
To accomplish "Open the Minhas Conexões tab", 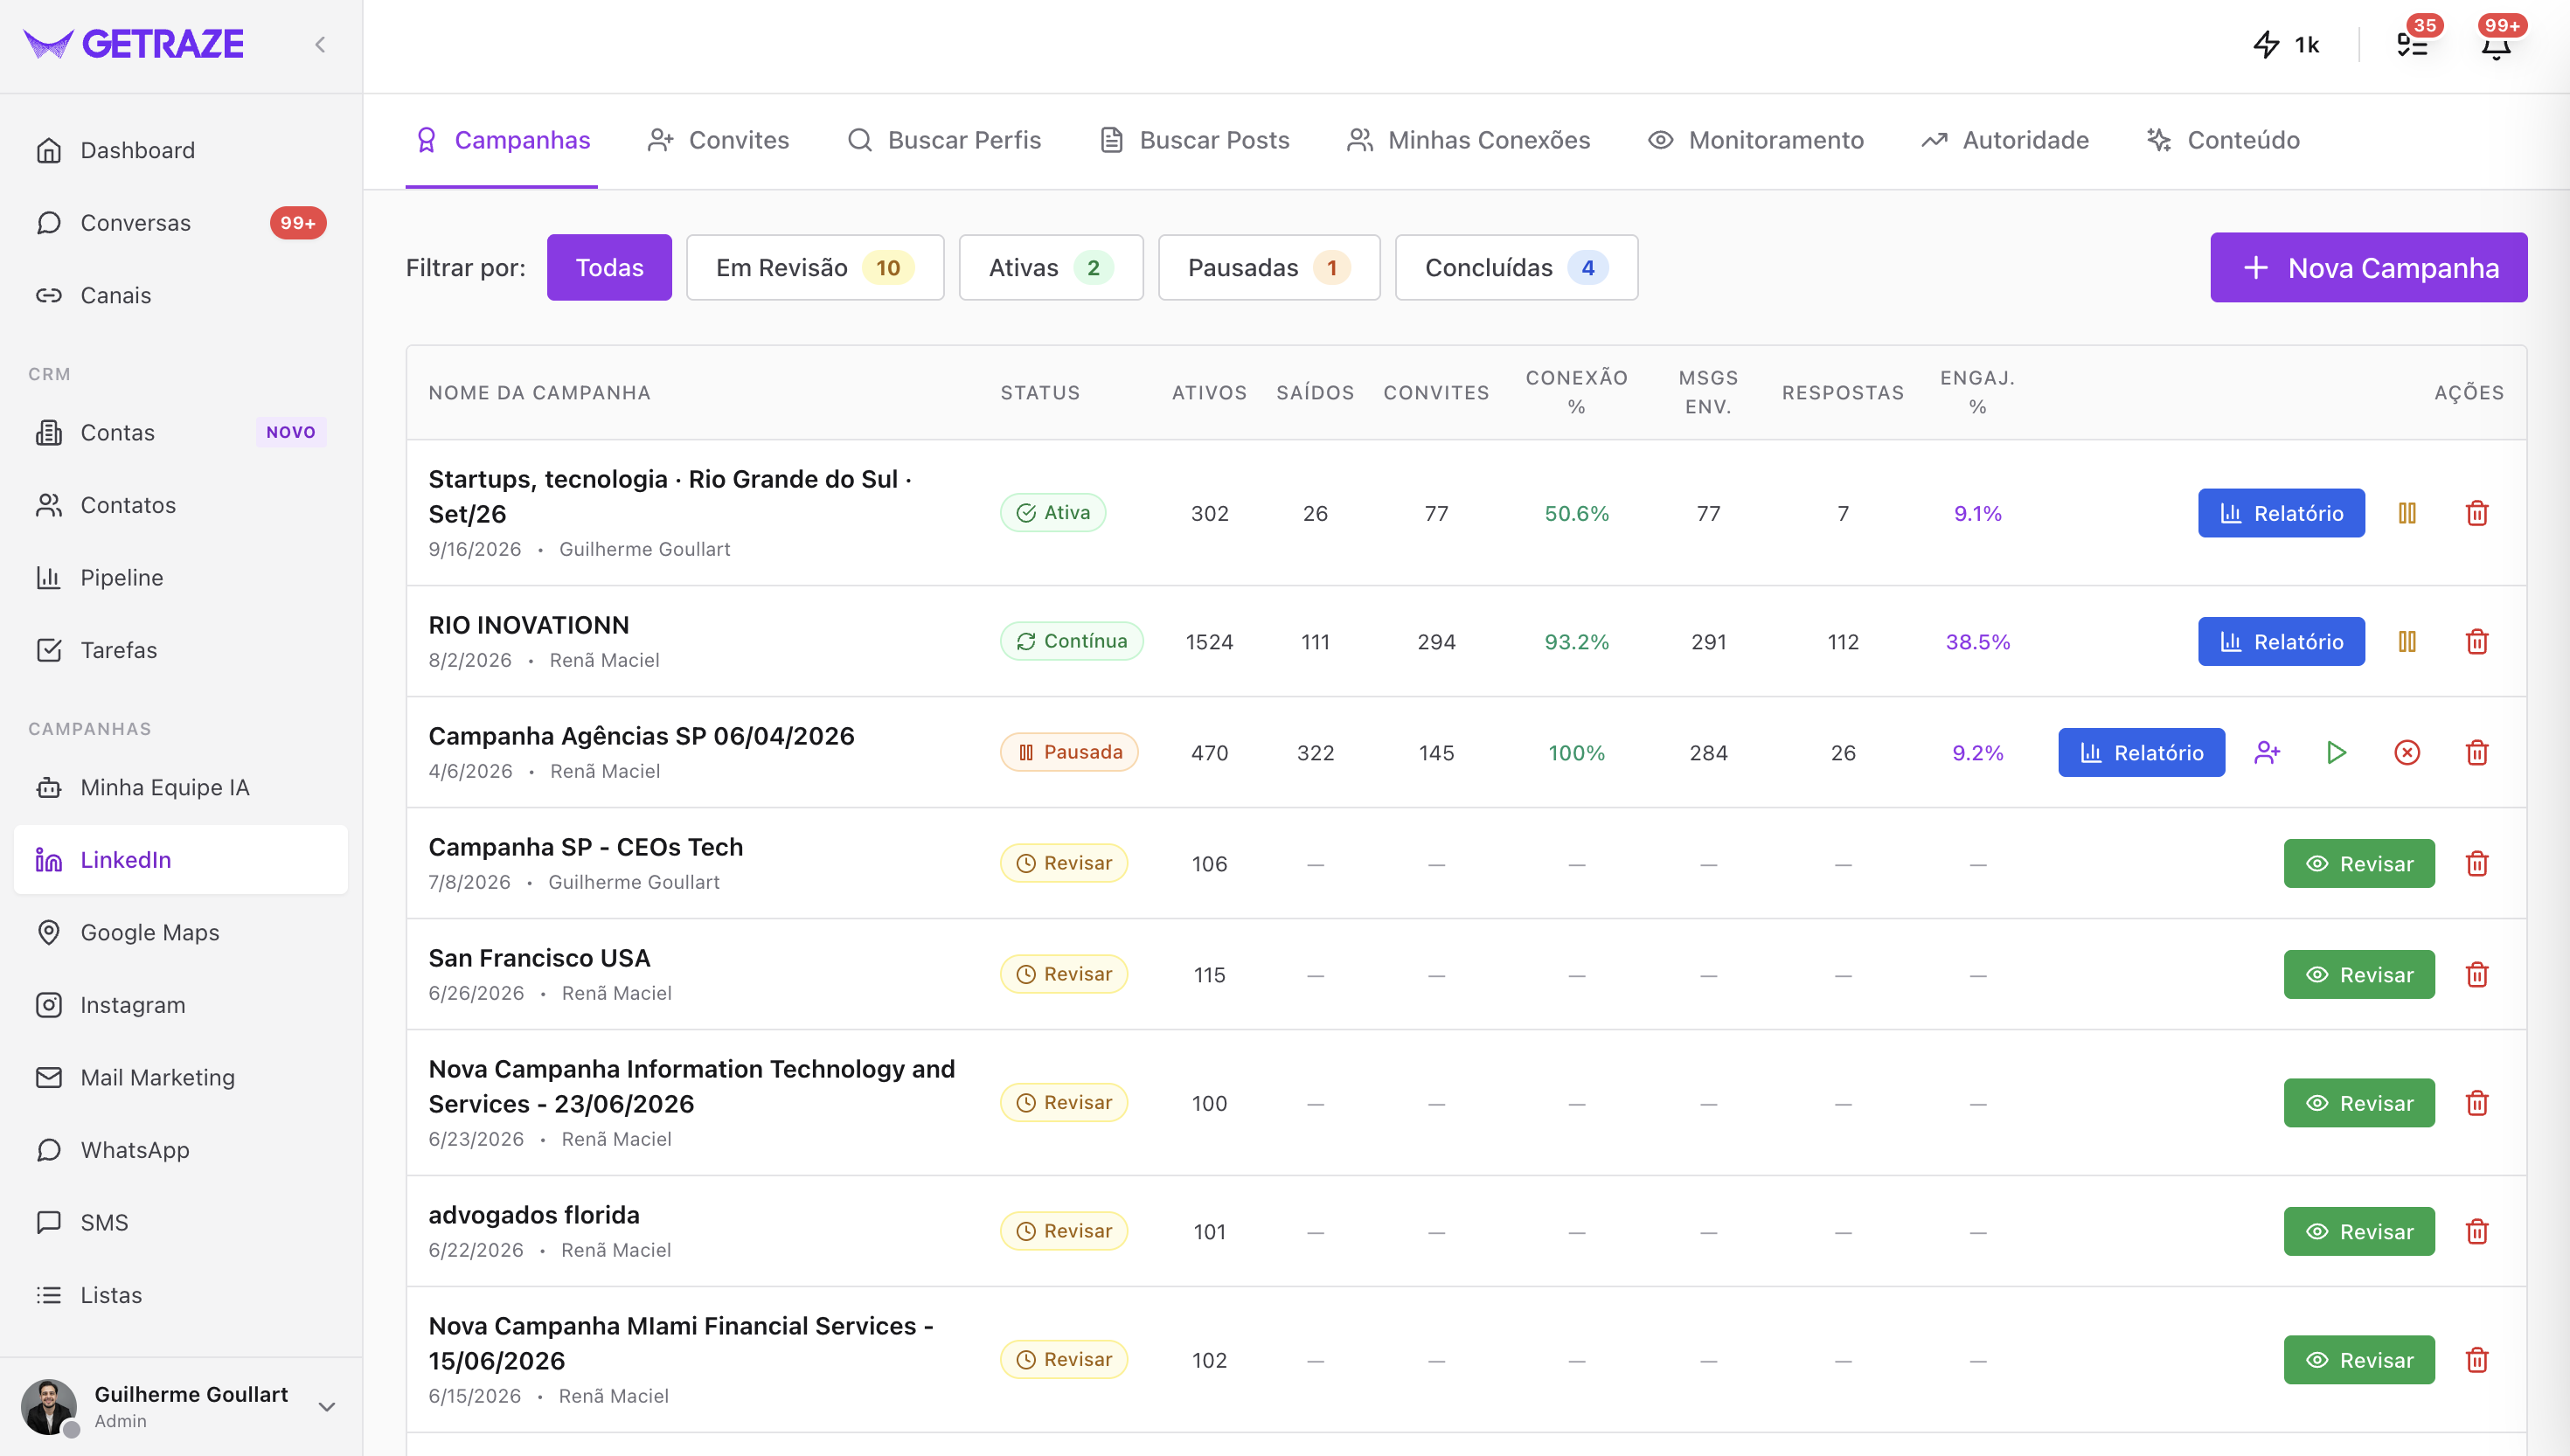I will 1468,140.
